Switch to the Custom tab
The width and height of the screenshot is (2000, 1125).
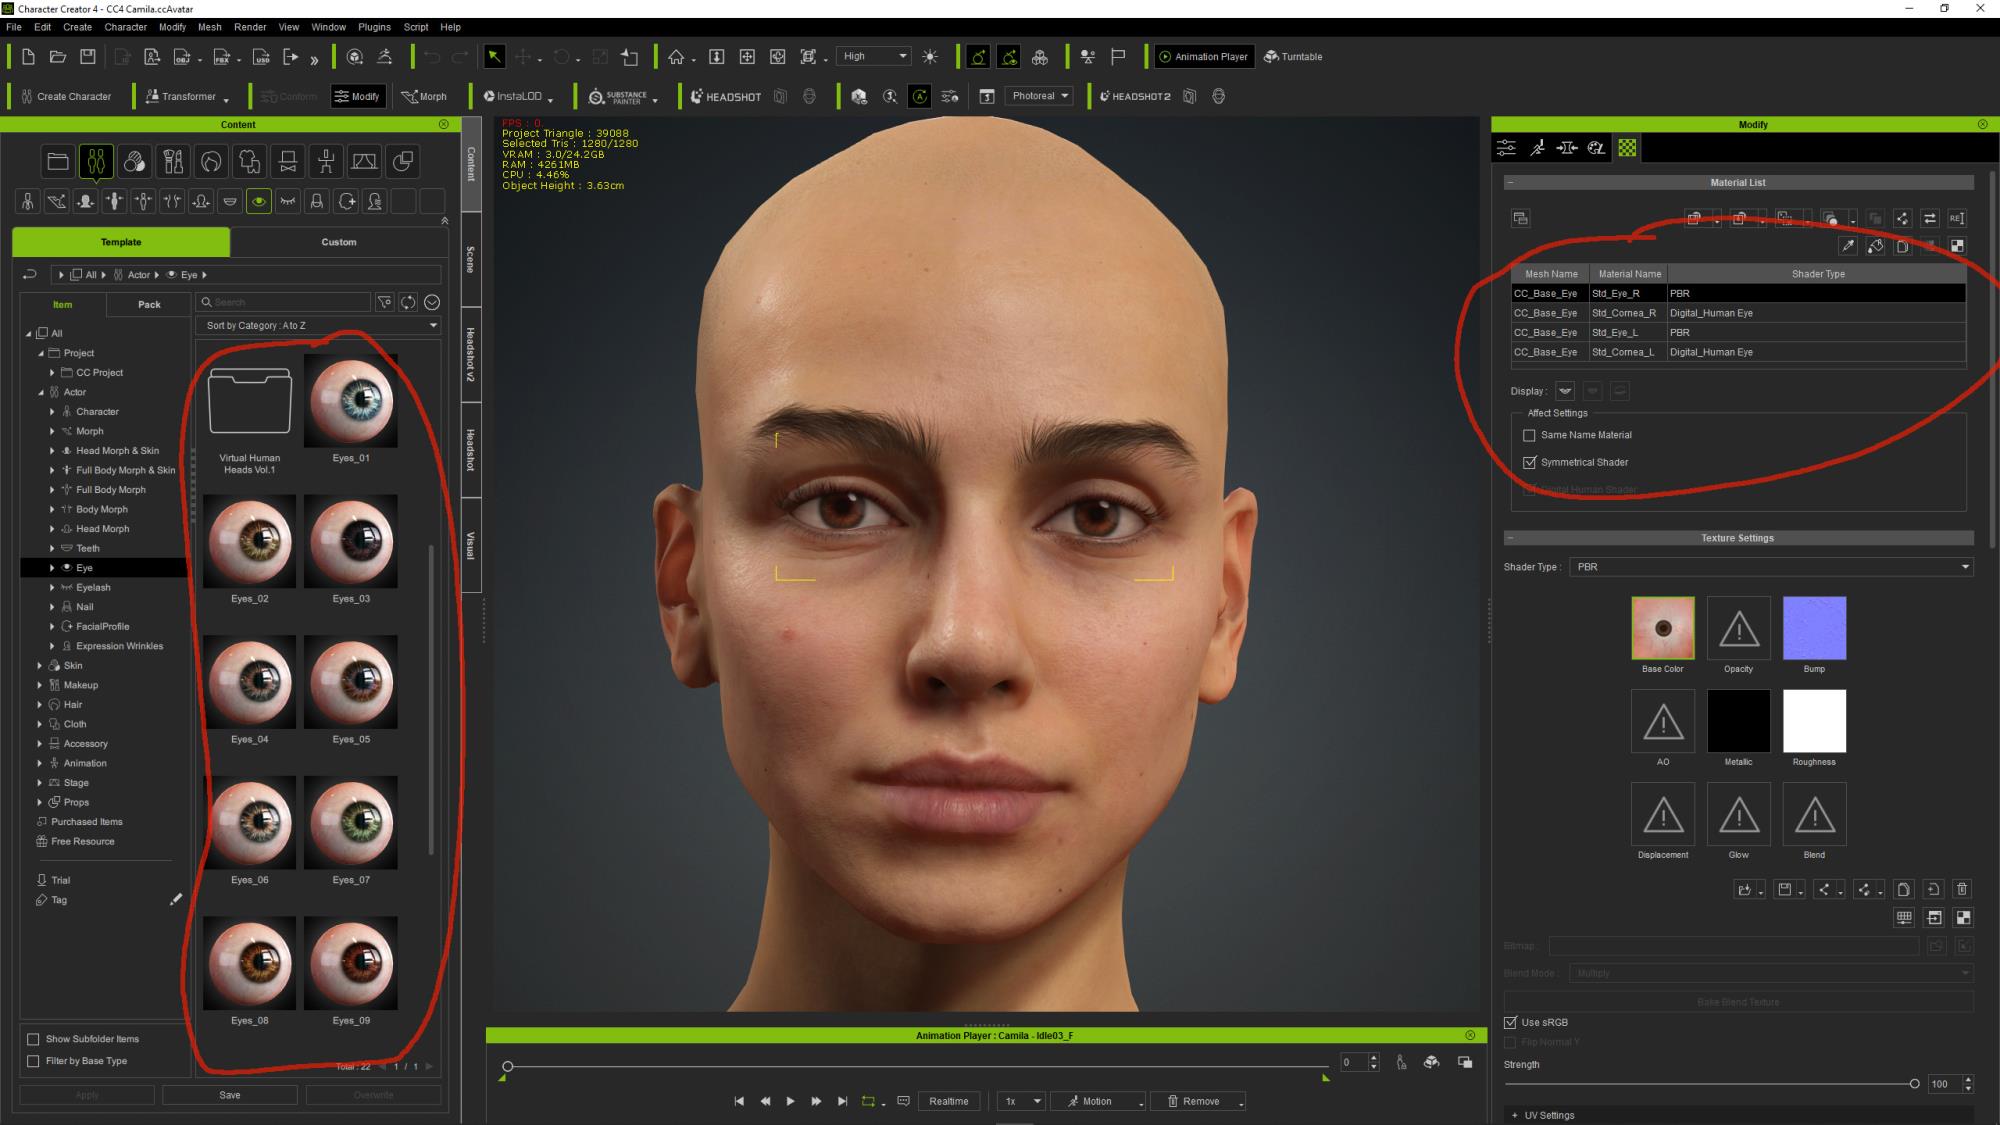click(x=339, y=242)
